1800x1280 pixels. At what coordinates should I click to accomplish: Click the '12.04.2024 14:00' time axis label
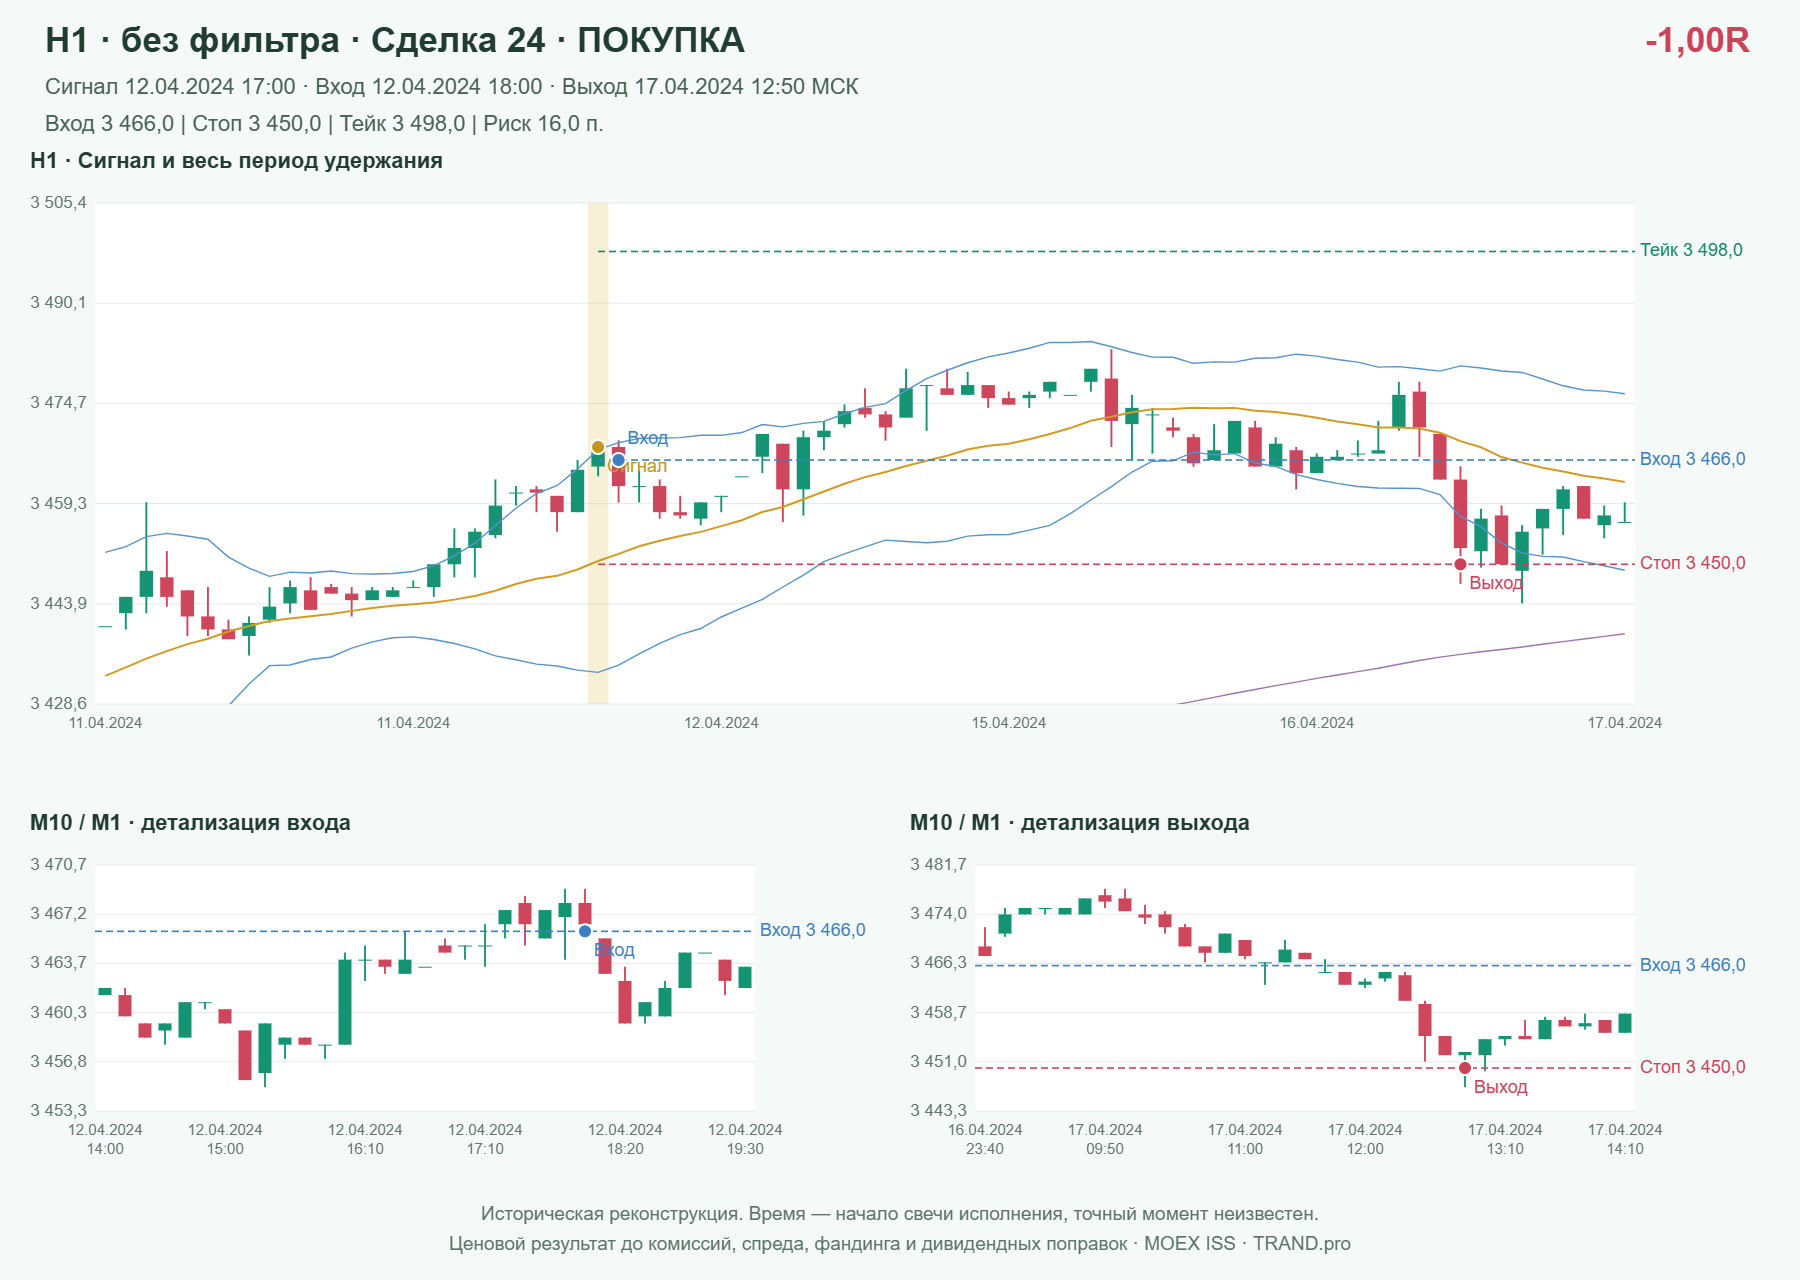click(x=105, y=1139)
